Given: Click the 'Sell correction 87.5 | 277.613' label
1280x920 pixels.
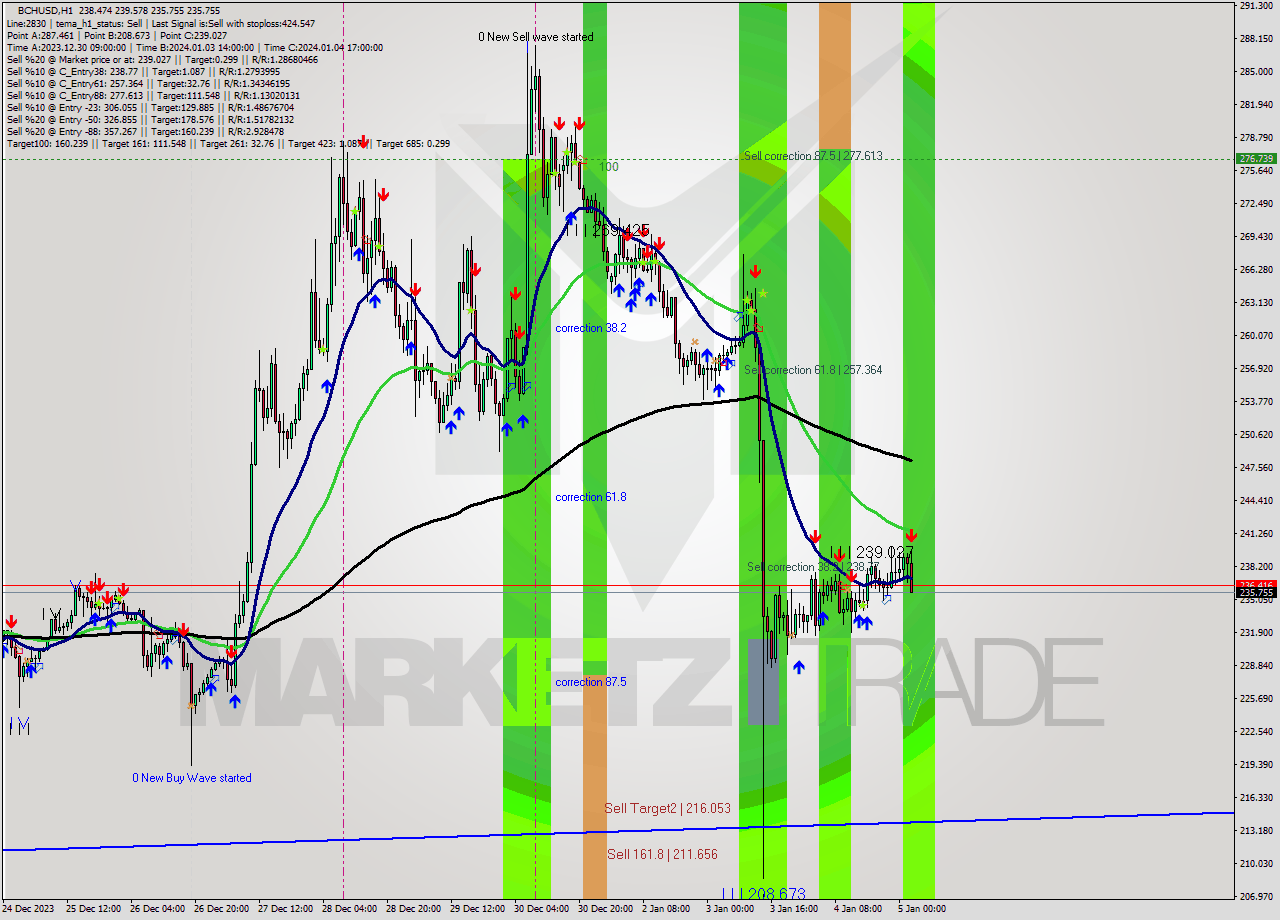Looking at the screenshot, I should pyautogui.click(x=813, y=156).
